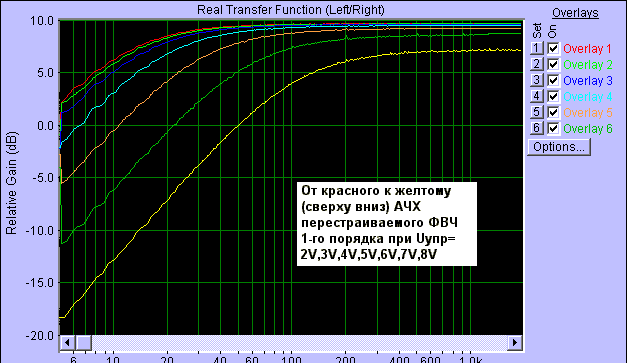
Task: Click the green Overlay 2 label
Action: (588, 65)
